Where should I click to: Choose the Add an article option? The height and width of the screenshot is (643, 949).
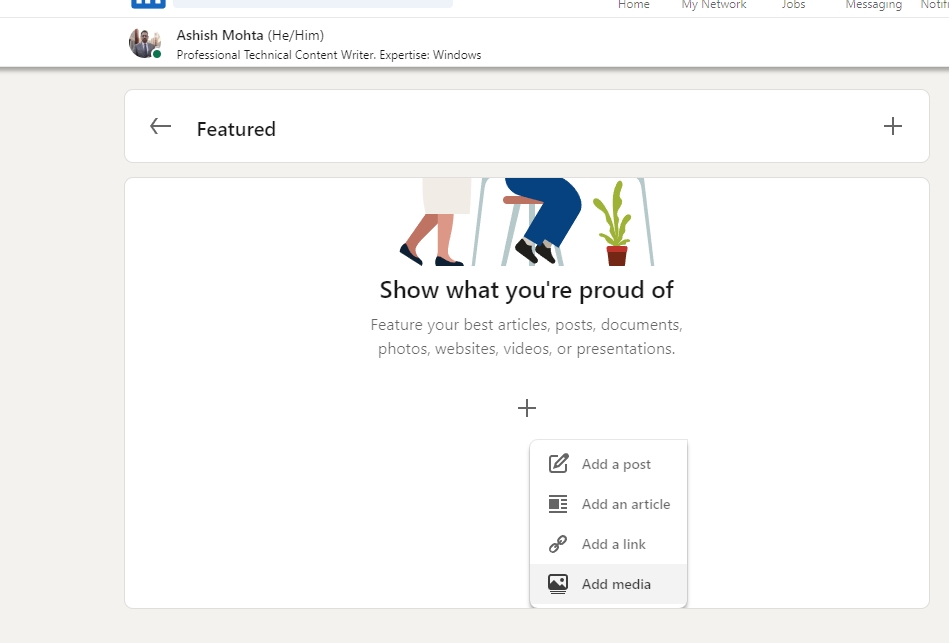coord(625,503)
